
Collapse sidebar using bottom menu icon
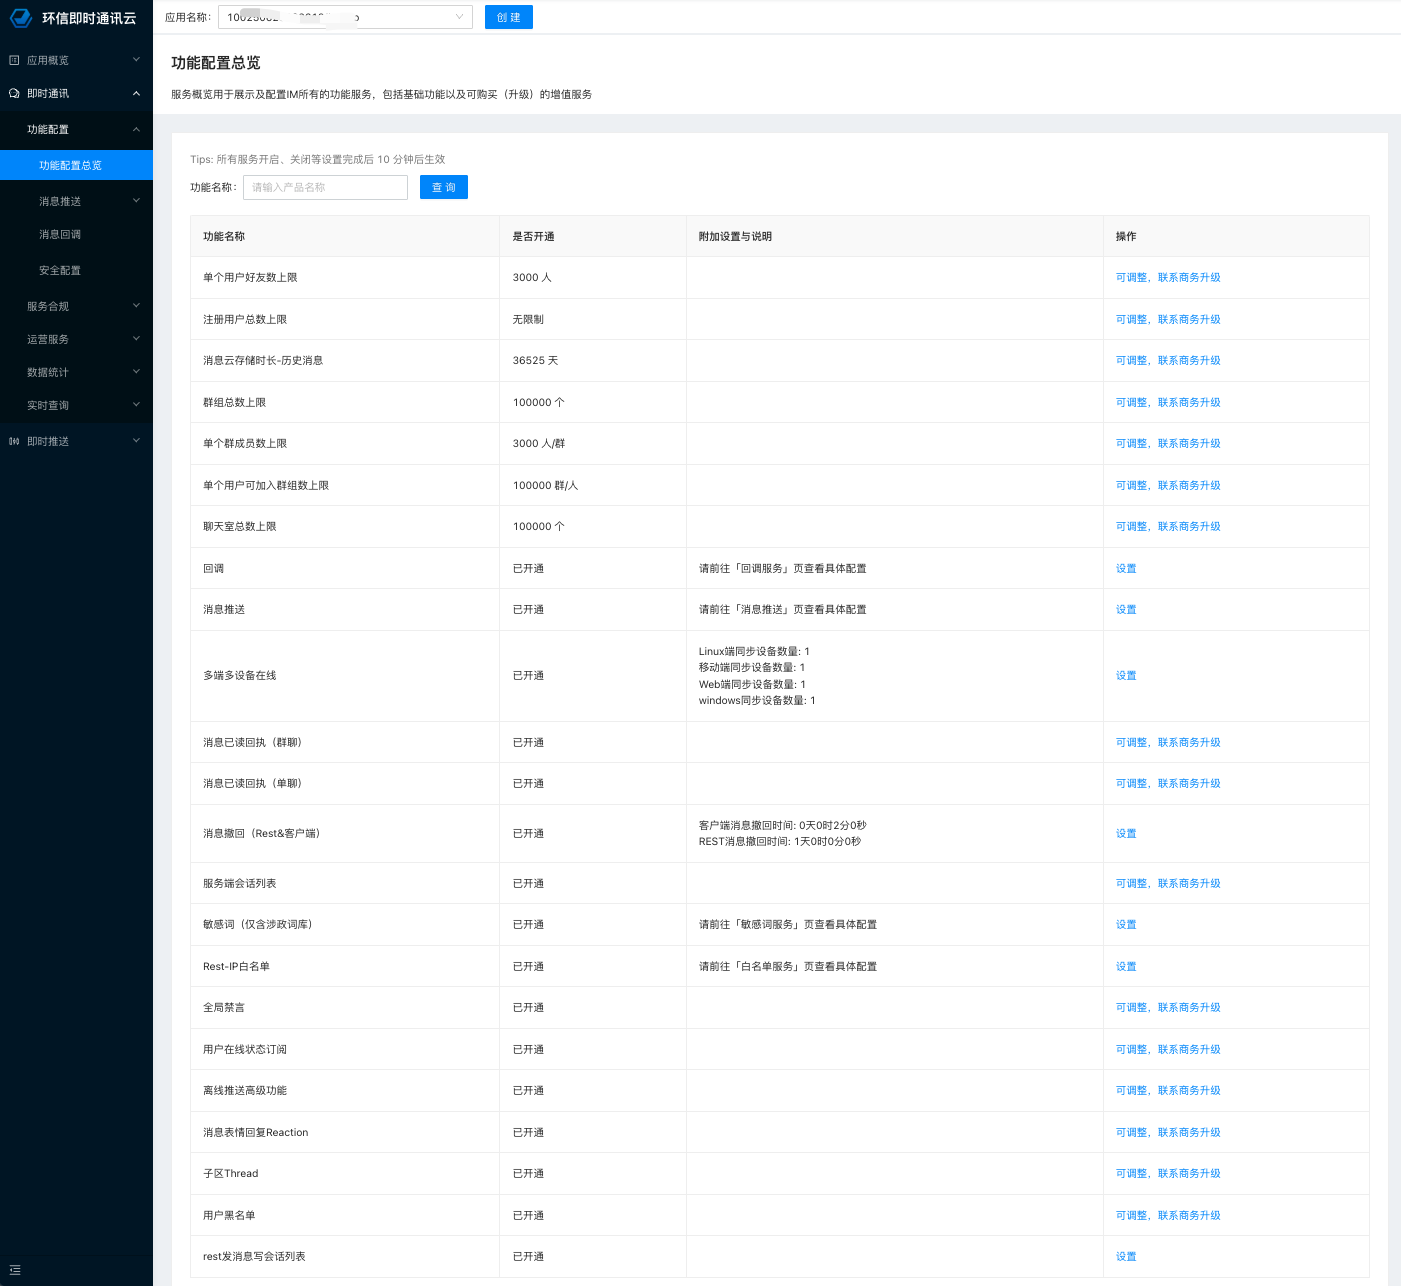15,1270
